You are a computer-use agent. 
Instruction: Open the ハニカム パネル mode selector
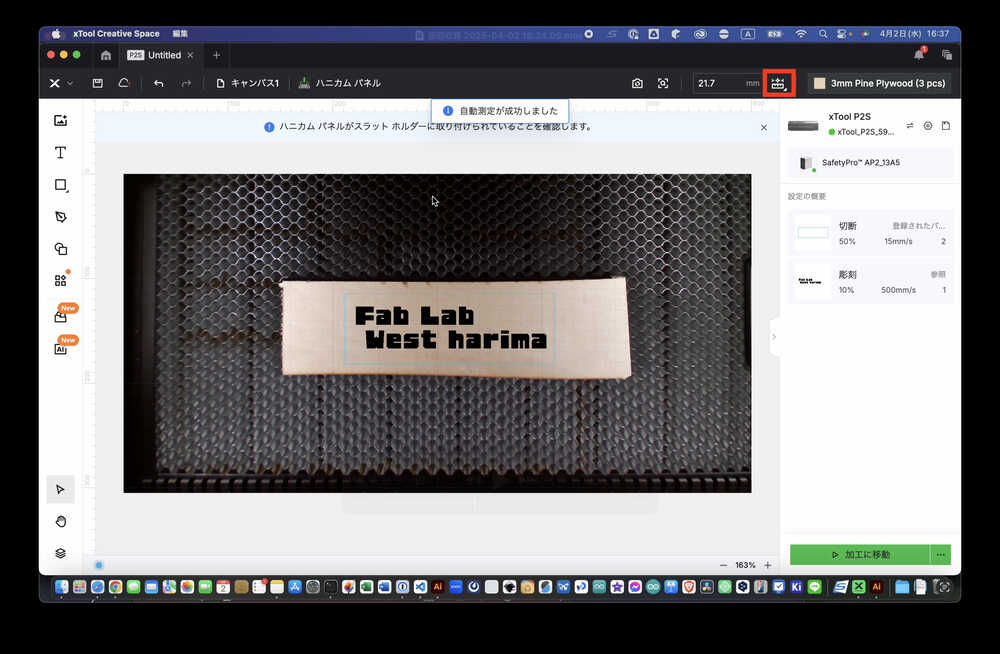[340, 83]
